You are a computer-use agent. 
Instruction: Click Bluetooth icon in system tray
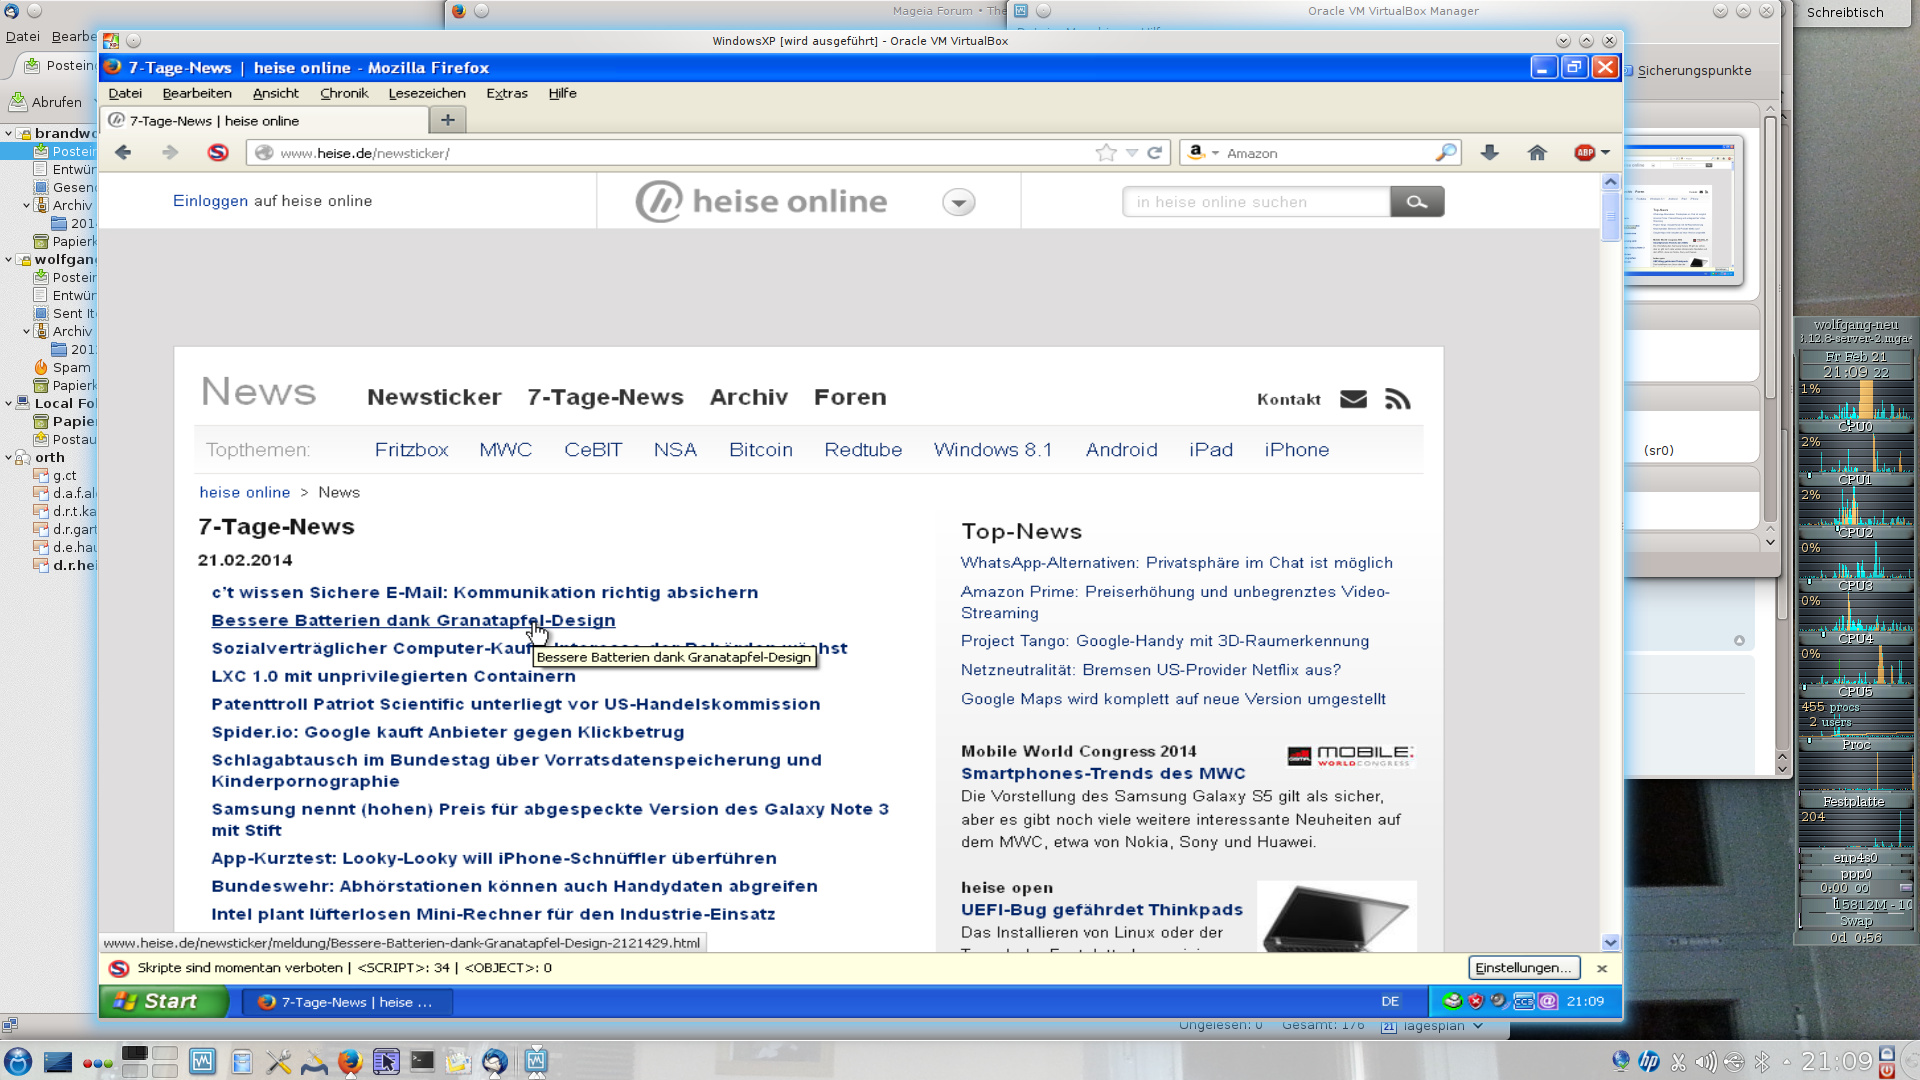pyautogui.click(x=1762, y=1062)
